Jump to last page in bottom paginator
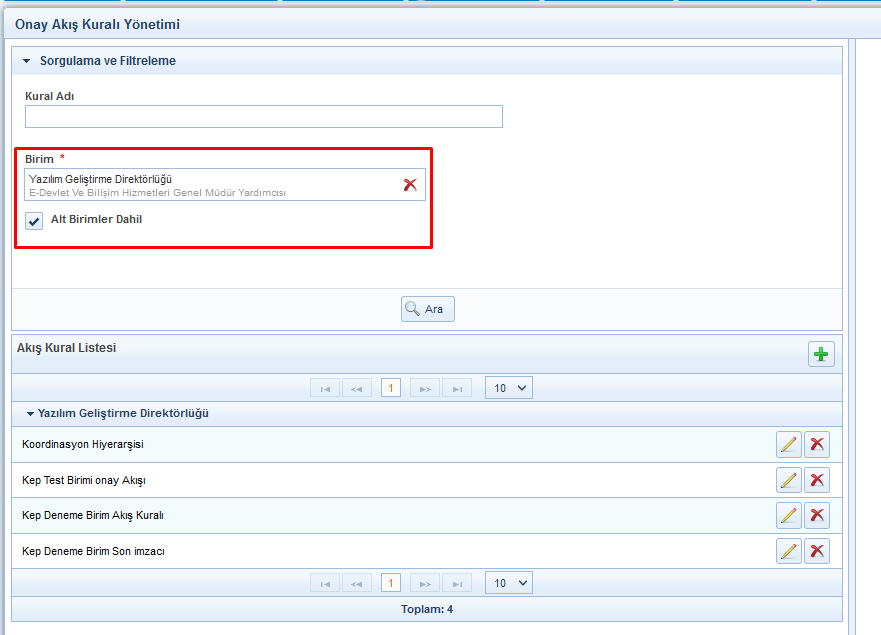 (x=457, y=583)
